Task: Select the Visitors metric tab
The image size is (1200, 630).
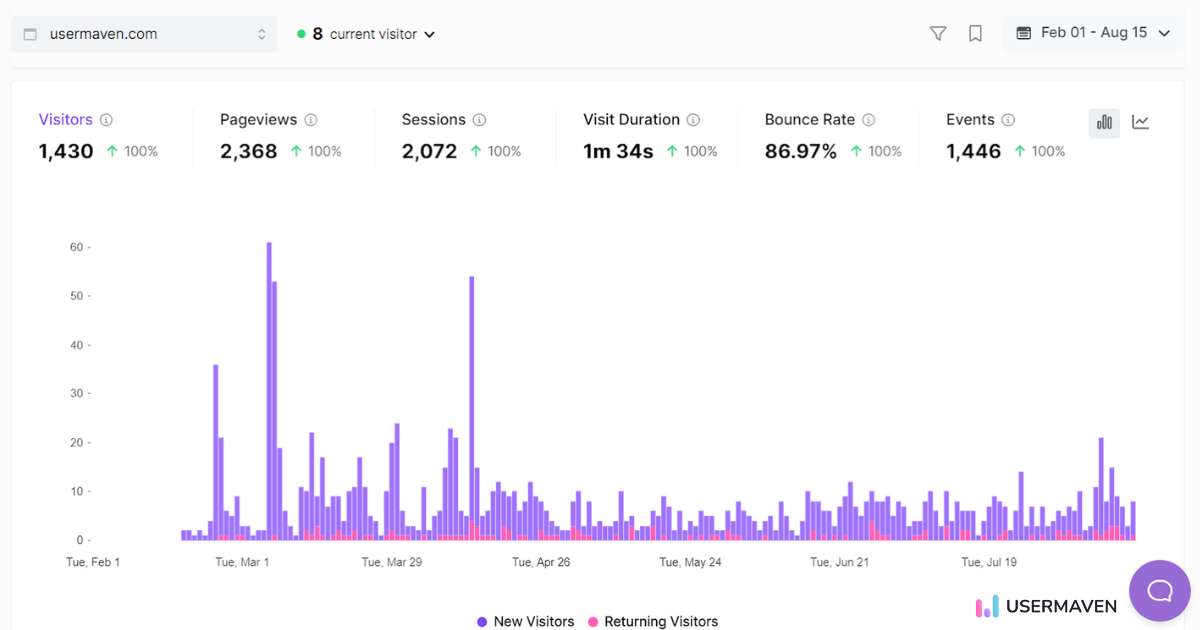Action: click(65, 120)
